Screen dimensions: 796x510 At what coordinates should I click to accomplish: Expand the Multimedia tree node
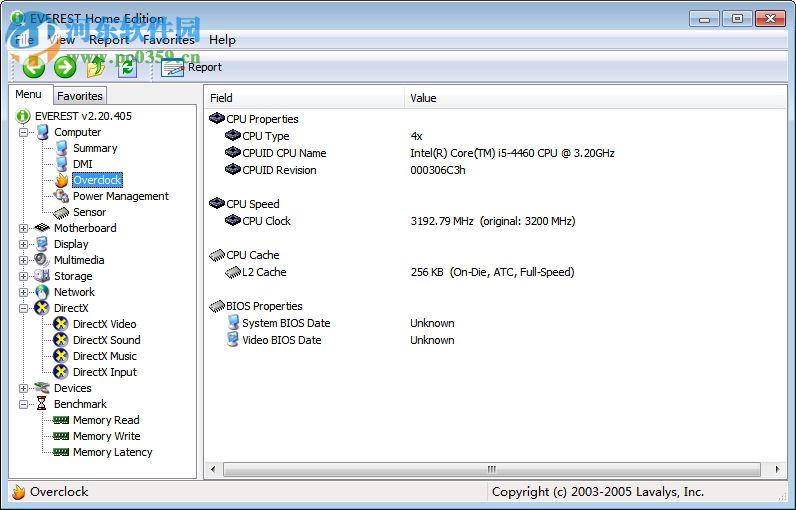23,260
